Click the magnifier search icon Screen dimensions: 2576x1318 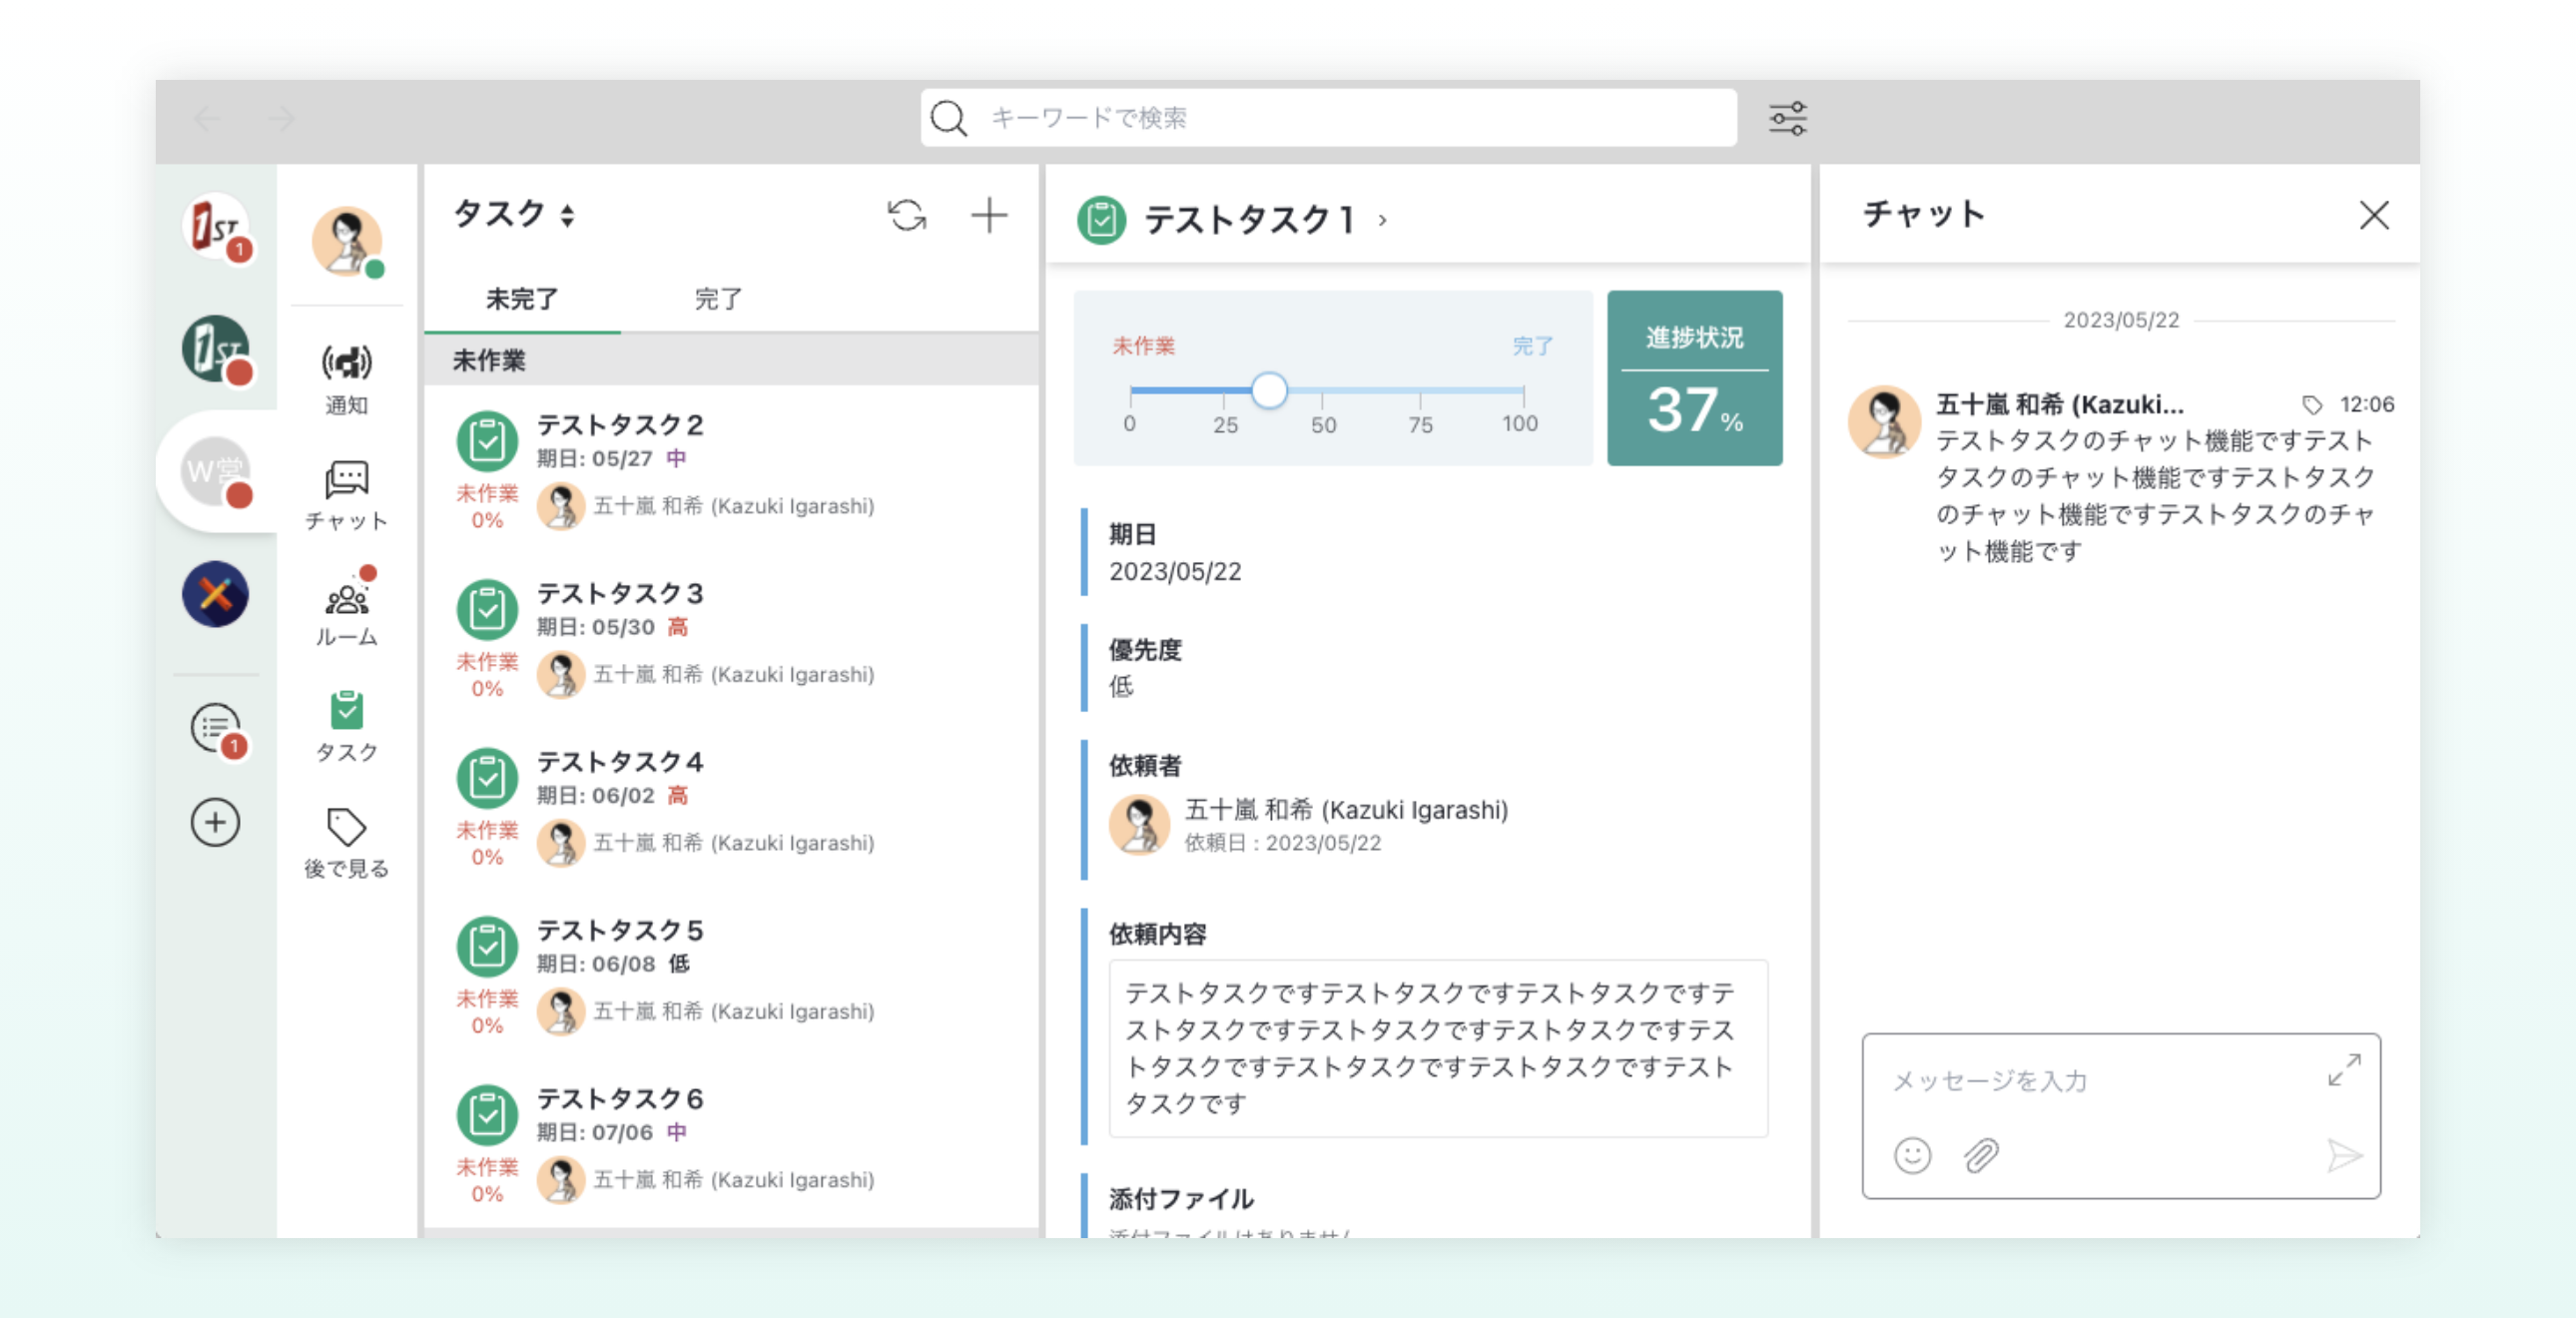pyautogui.click(x=948, y=118)
